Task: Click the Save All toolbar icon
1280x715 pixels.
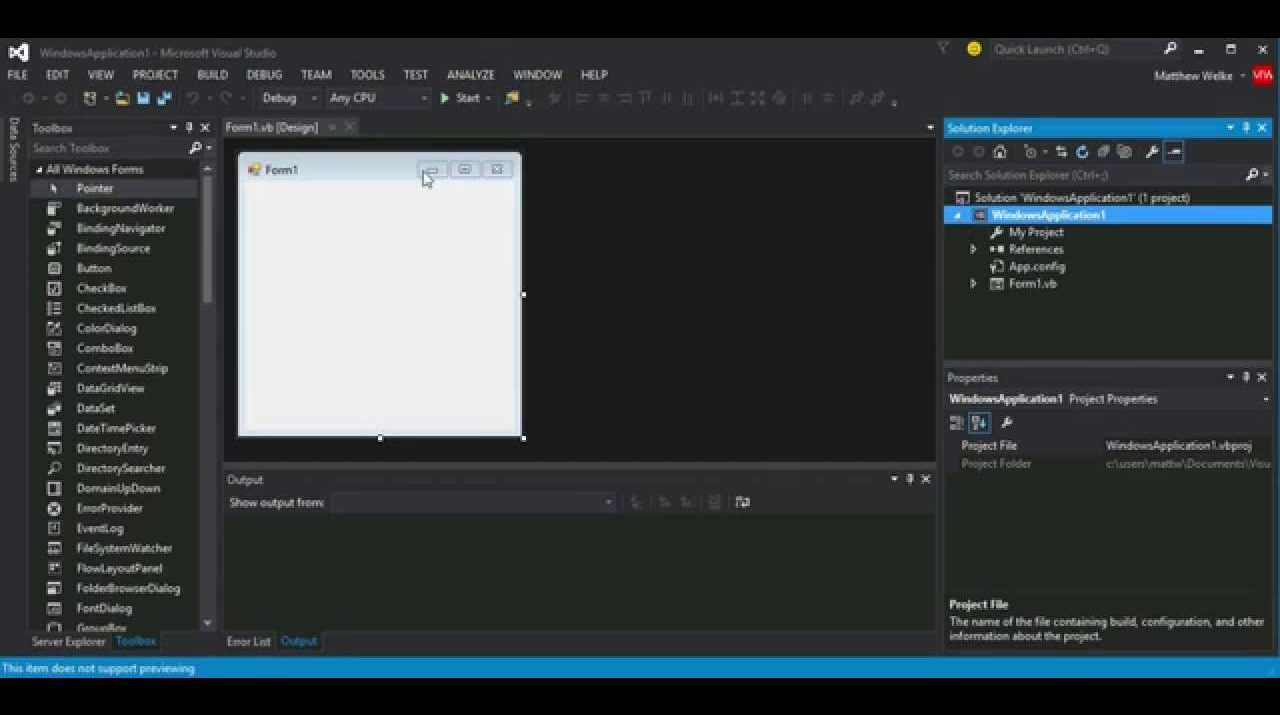Action: [x=164, y=98]
